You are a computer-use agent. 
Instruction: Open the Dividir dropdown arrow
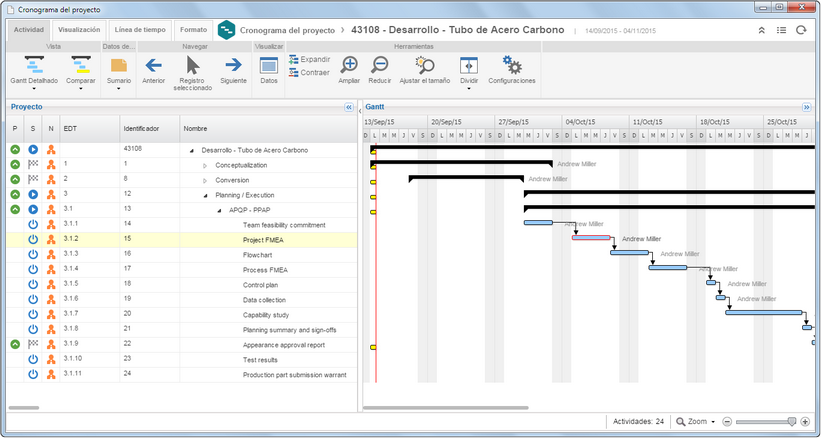(x=469, y=88)
